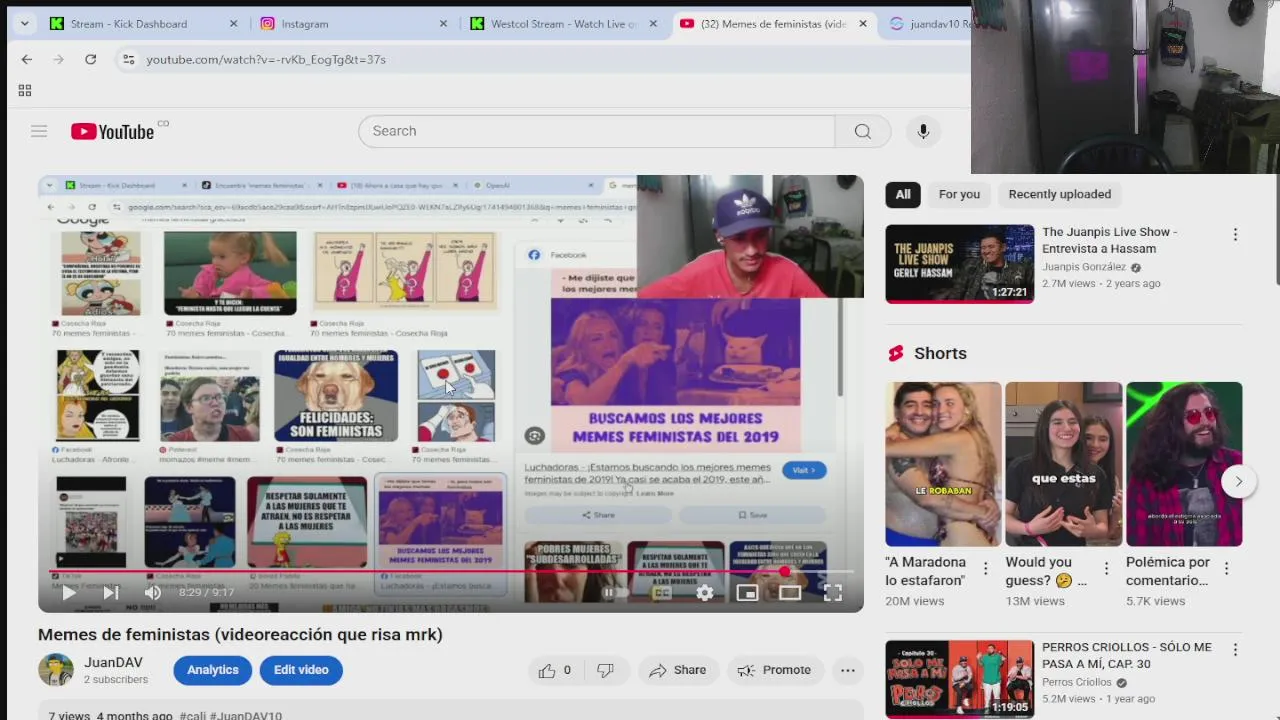Open options for The Juanpis Live Show
The image size is (1280, 720).
[x=1235, y=234]
